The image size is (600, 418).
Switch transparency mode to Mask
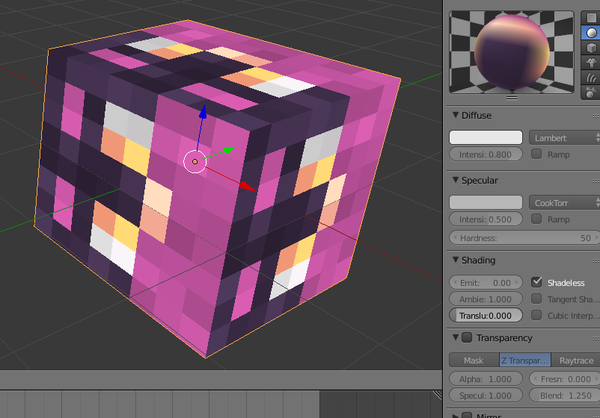(473, 360)
